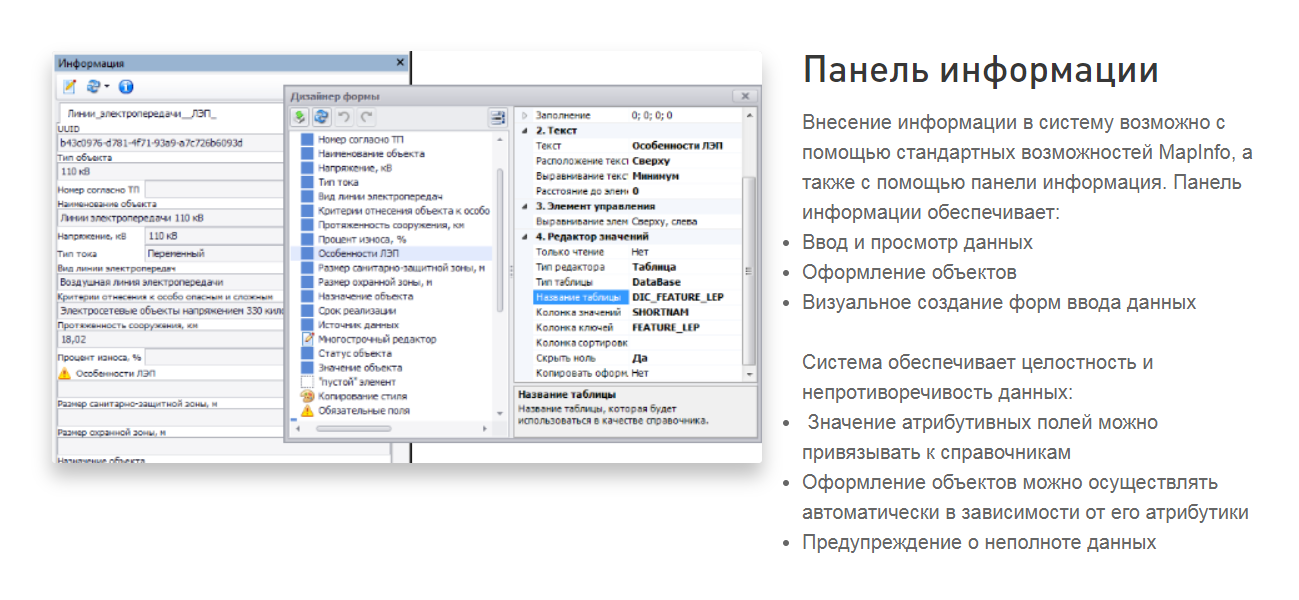Click the horizontal scrollbar of designer list
1299x600 pixels.
352,428
